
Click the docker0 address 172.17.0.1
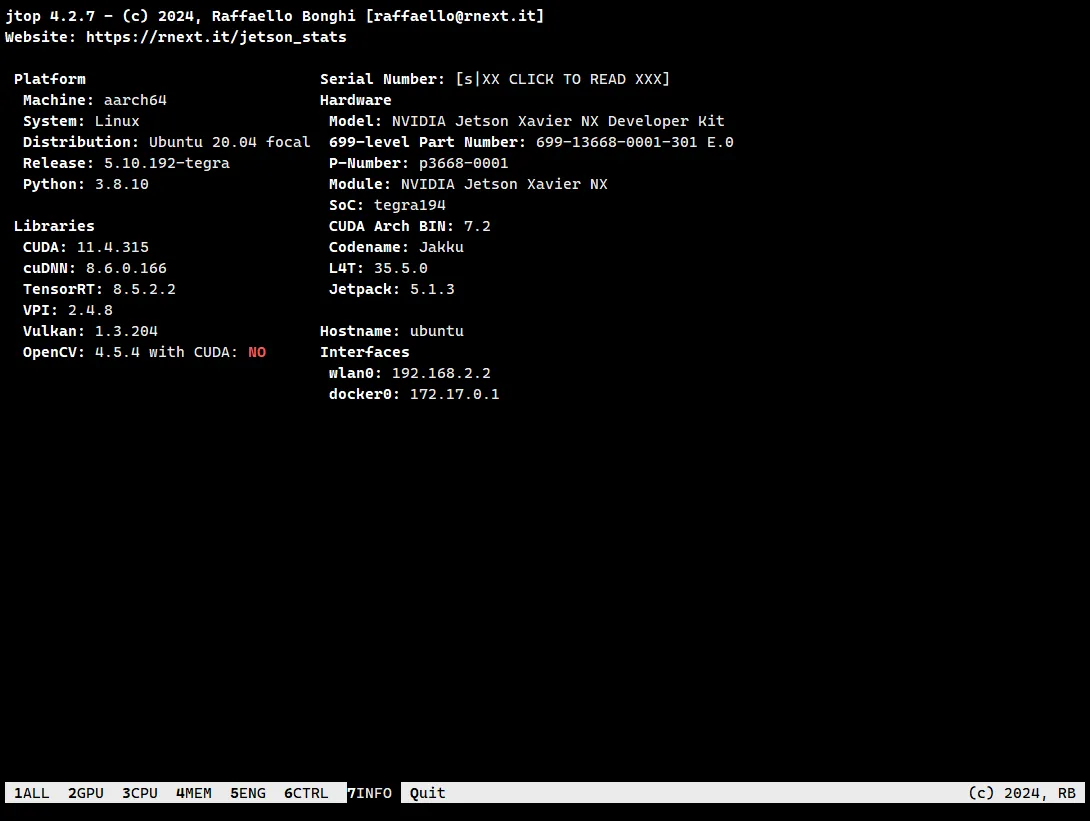pos(455,394)
